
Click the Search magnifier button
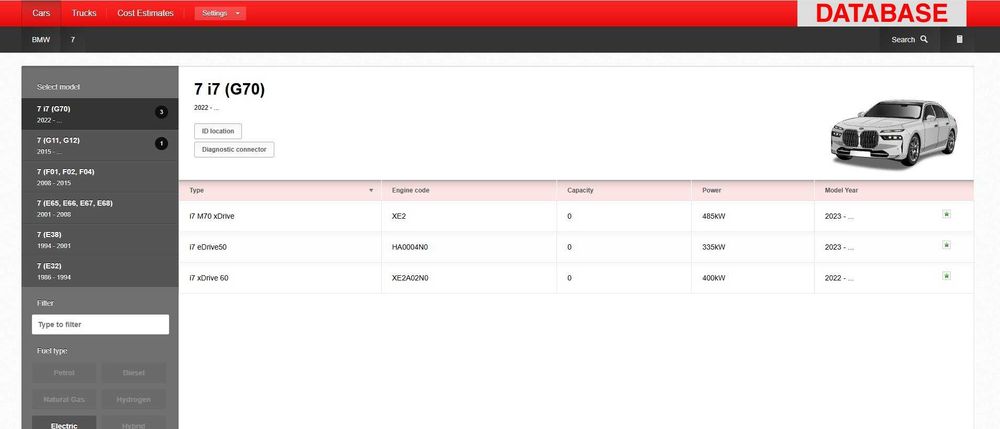tap(909, 40)
